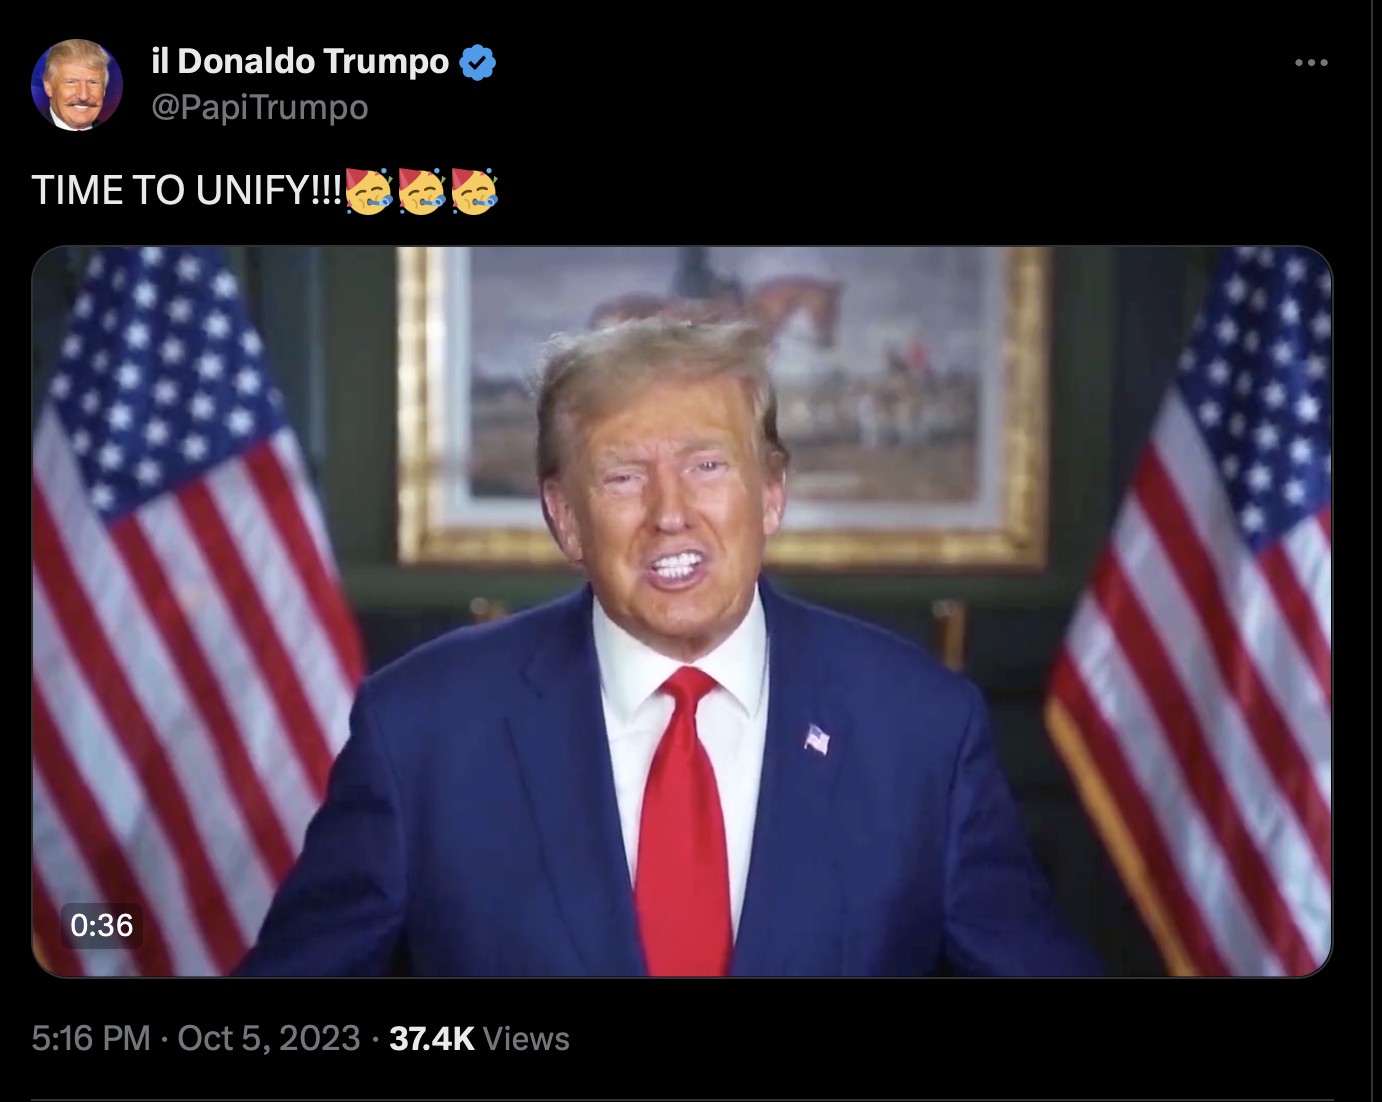This screenshot has width=1382, height=1102.
Task: Click the 5:16 PM timestamp link
Action: (x=91, y=1038)
